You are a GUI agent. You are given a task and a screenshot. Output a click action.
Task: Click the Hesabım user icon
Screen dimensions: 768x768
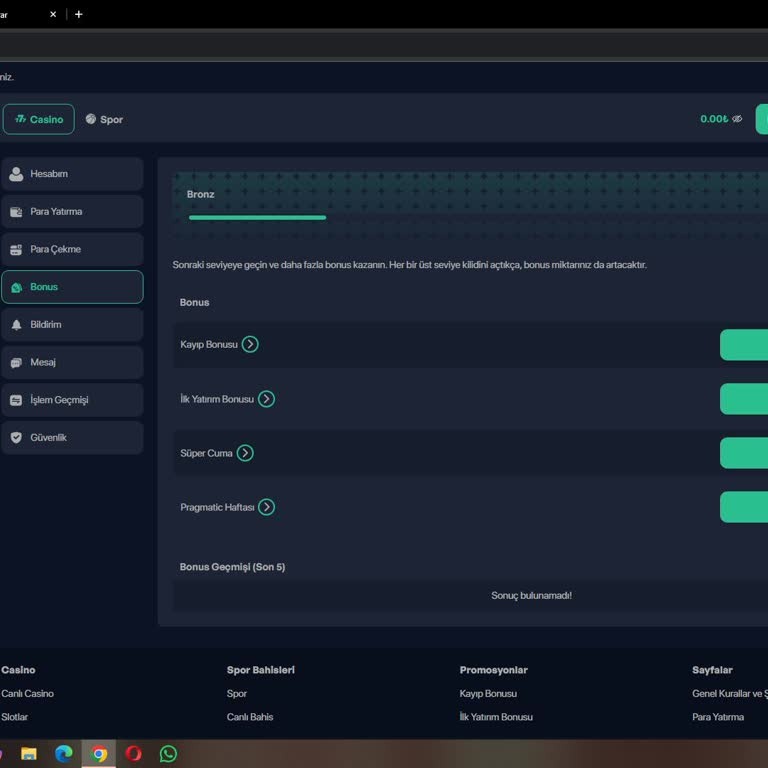tap(16, 174)
